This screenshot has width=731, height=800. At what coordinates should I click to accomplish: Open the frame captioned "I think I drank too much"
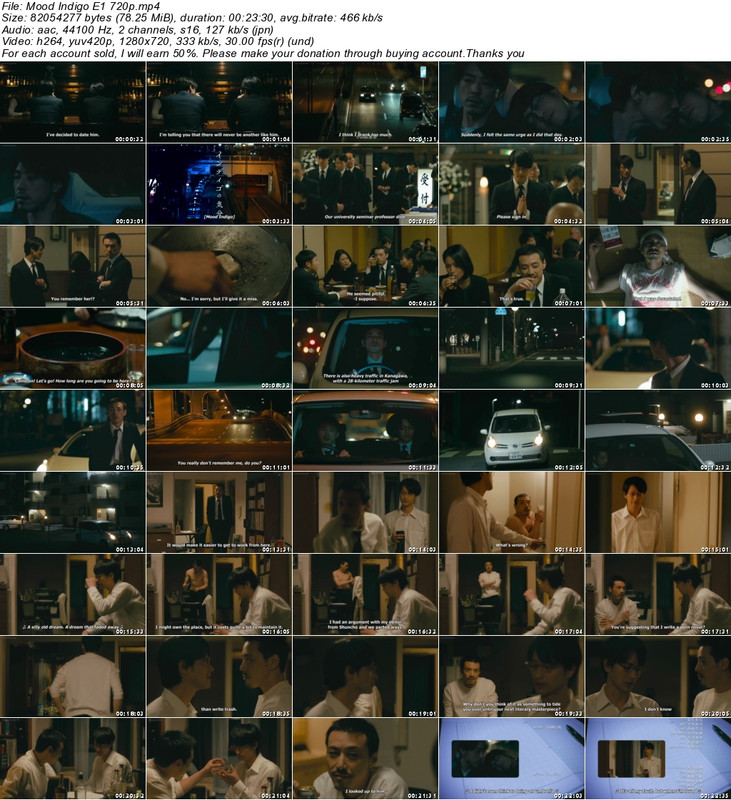point(365,102)
